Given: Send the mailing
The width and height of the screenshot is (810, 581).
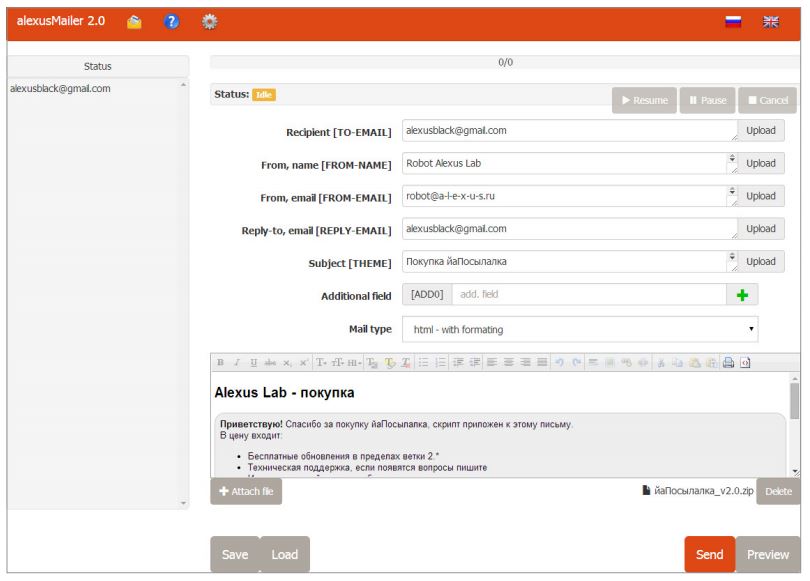Looking at the screenshot, I should point(709,554).
